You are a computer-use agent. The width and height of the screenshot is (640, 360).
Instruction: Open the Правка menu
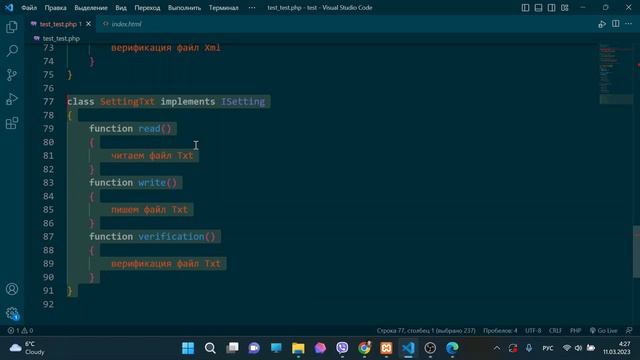click(56, 8)
